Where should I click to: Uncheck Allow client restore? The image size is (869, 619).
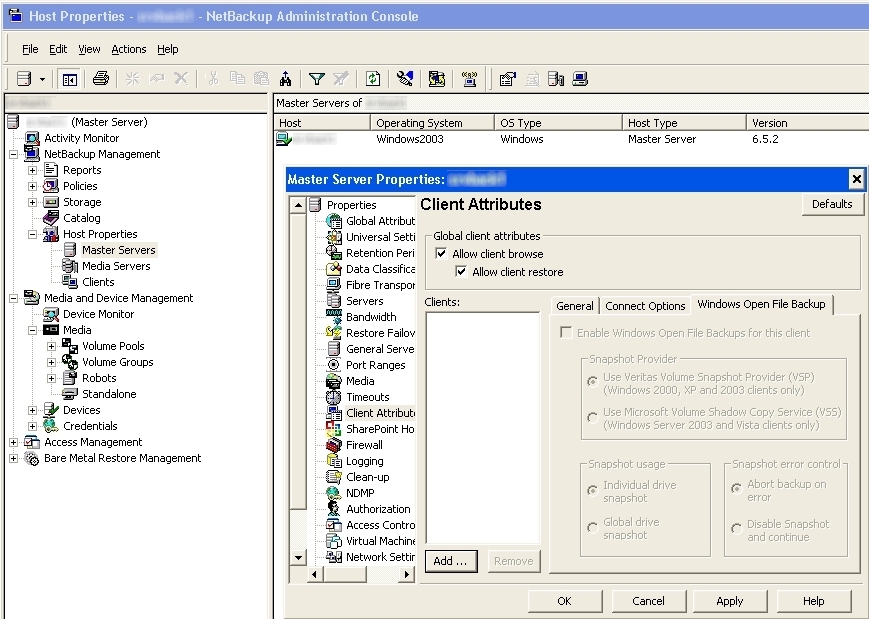[x=461, y=272]
